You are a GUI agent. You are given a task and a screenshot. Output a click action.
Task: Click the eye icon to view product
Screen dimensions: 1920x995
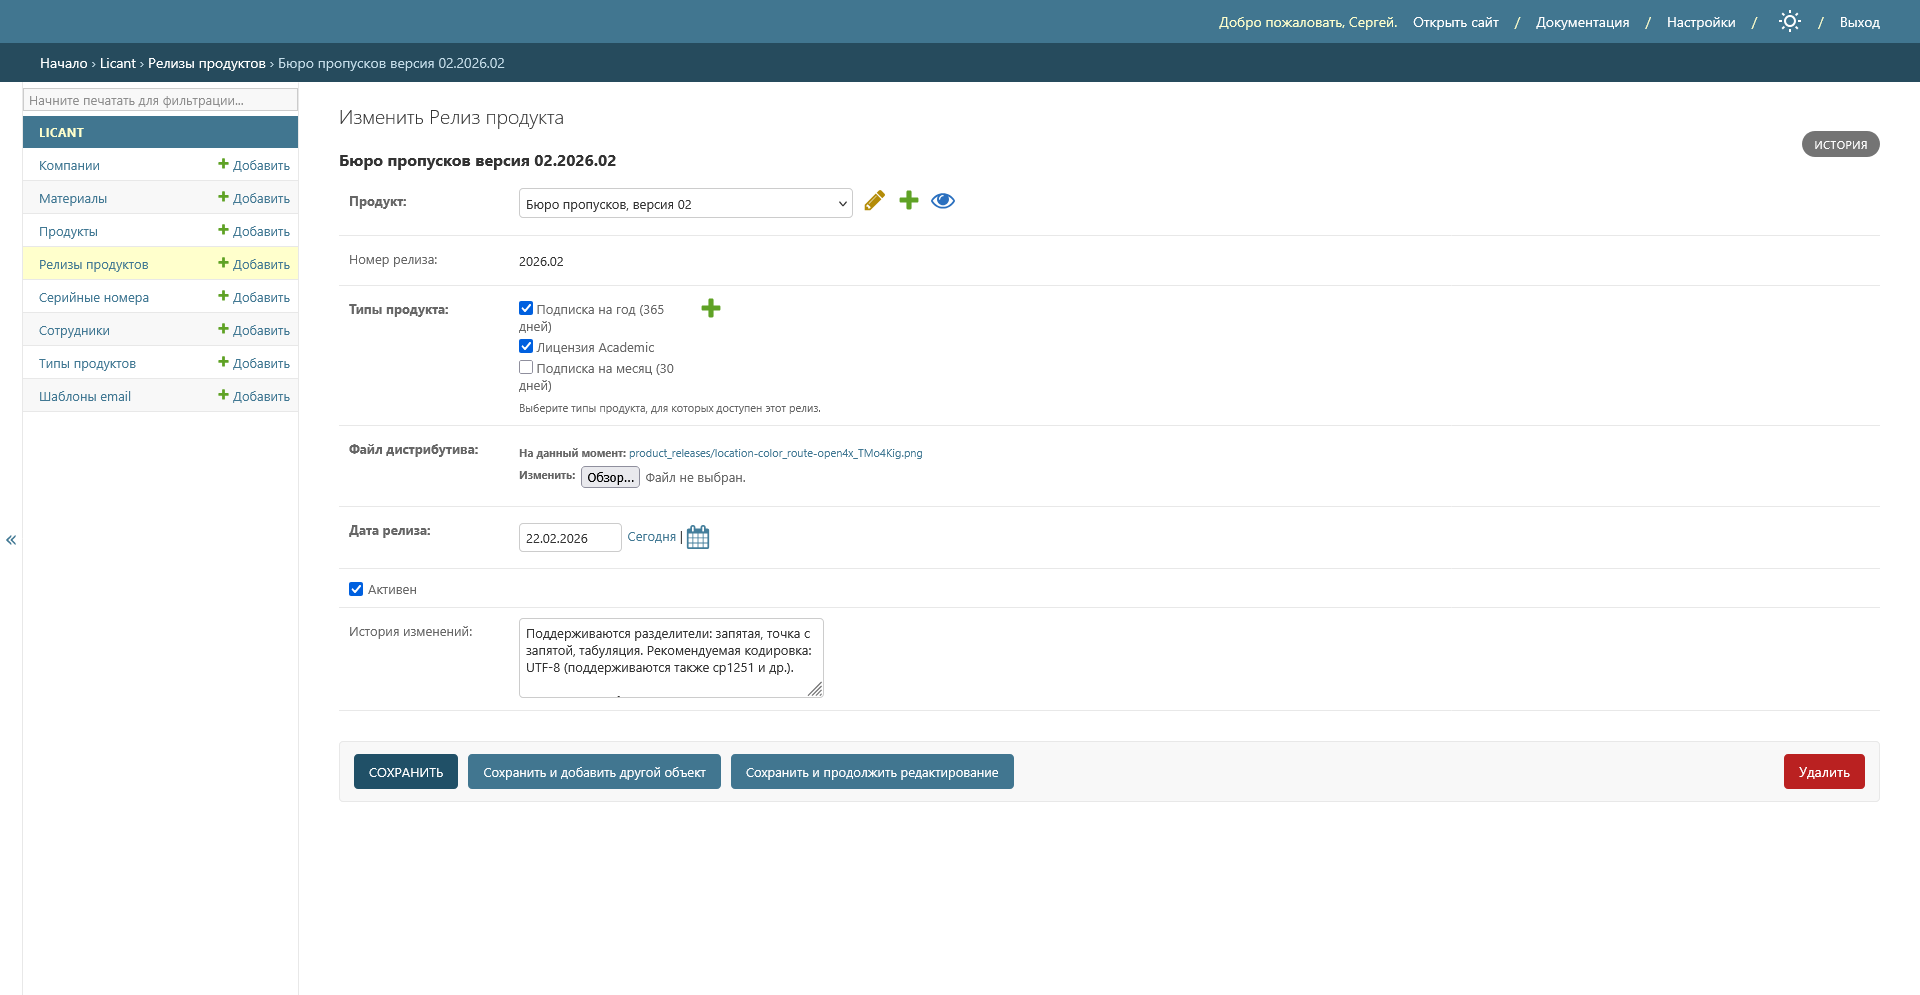tap(942, 201)
